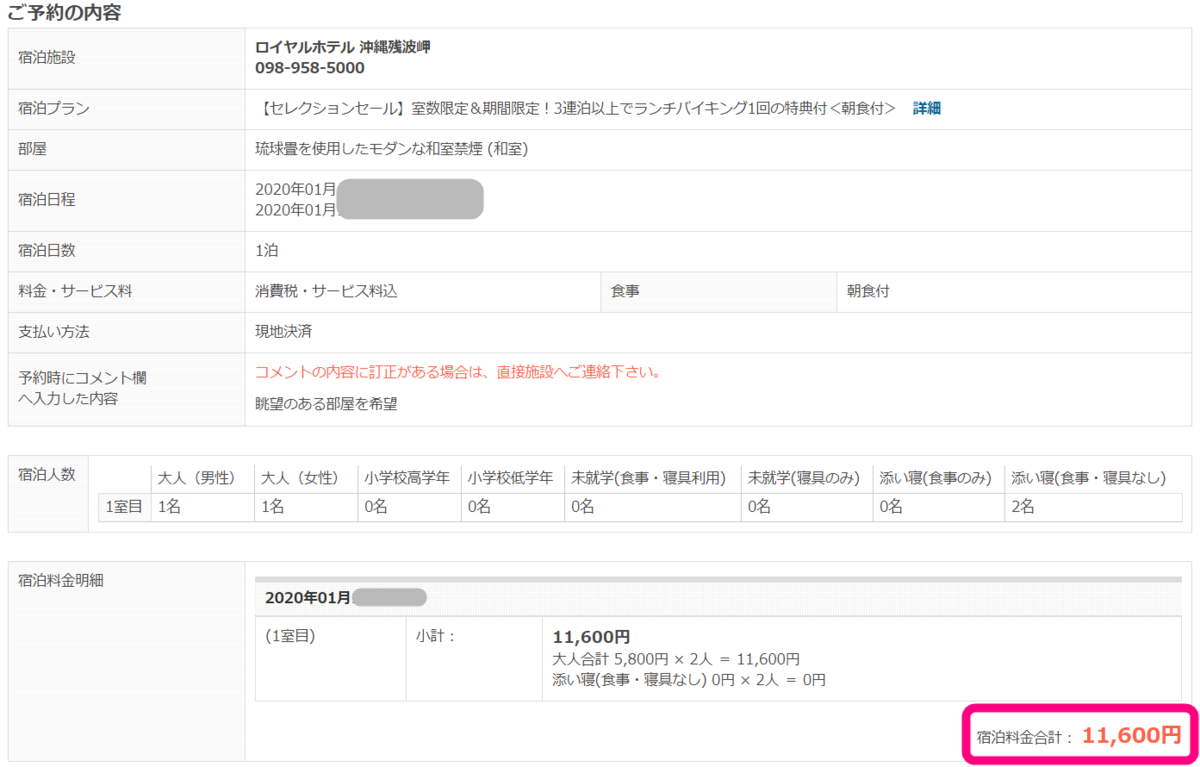The height and width of the screenshot is (767, 1200).
Task: Select line 添い寝(食事・寝具なし) 0円 × 2人 = 0円
Action: click(689, 680)
